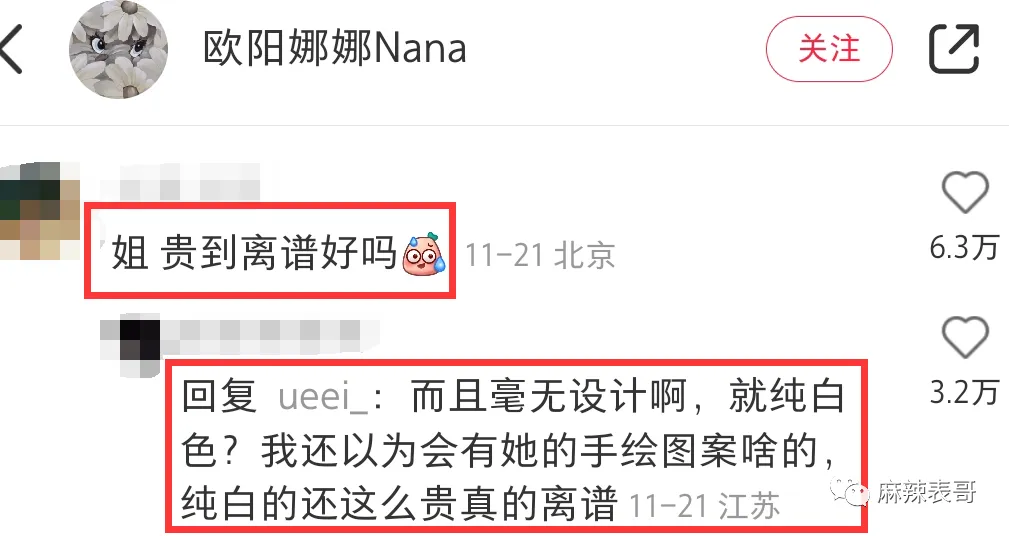
Task: Open 欧阳娜娜Nana's daisy profile avatar
Action: pyautogui.click(x=118, y=50)
